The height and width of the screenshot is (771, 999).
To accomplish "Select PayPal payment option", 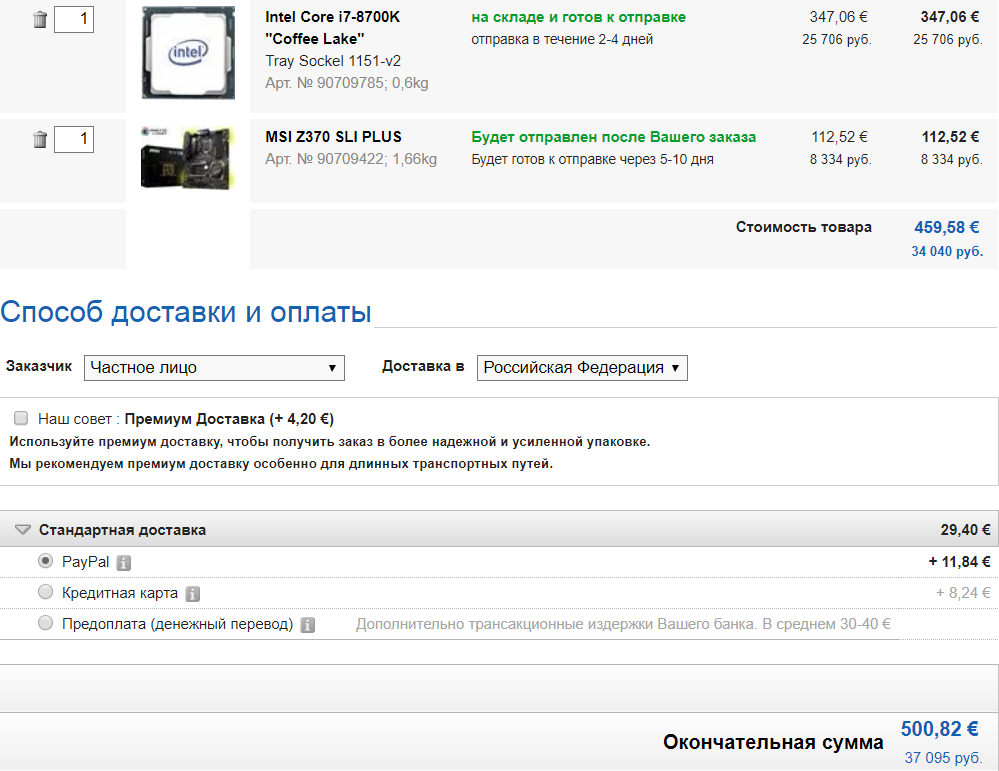I will coord(45,561).
